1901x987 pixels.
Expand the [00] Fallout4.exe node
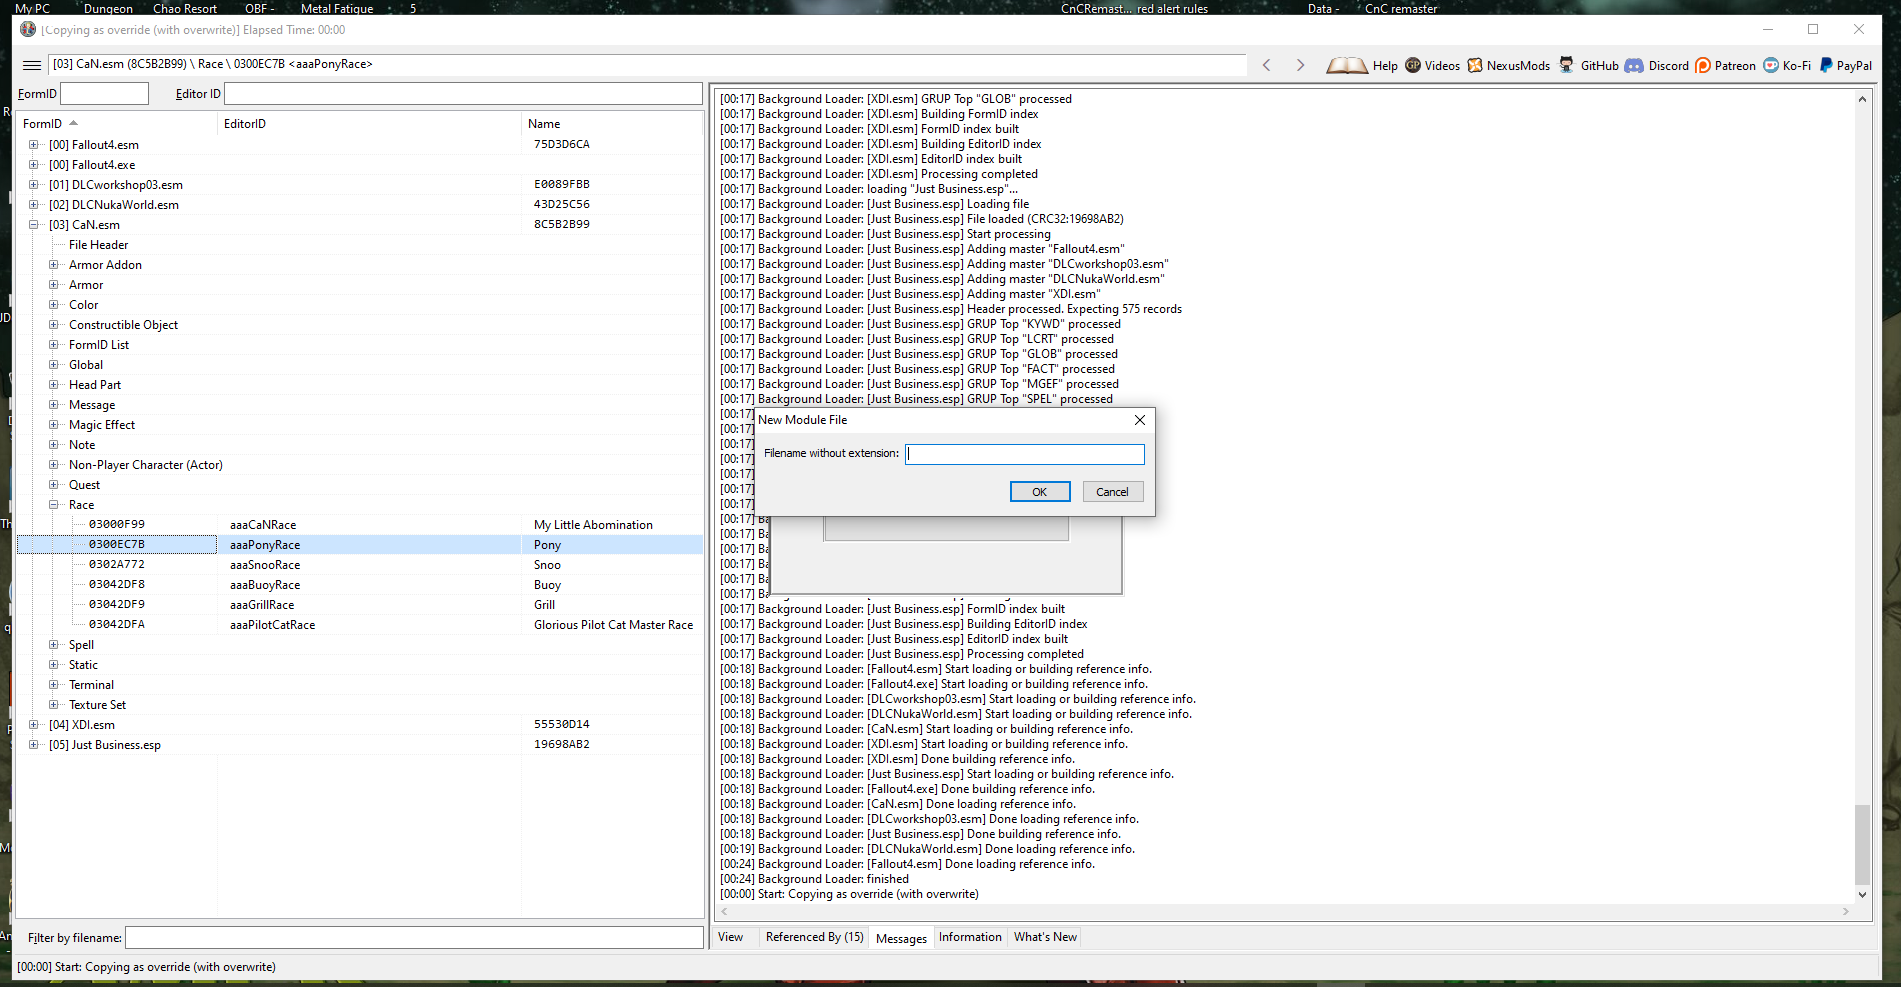(33, 165)
